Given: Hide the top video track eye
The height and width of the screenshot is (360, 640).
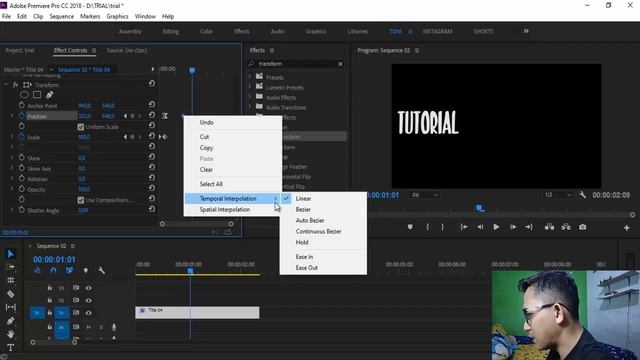Looking at the screenshot, I should point(89,288).
